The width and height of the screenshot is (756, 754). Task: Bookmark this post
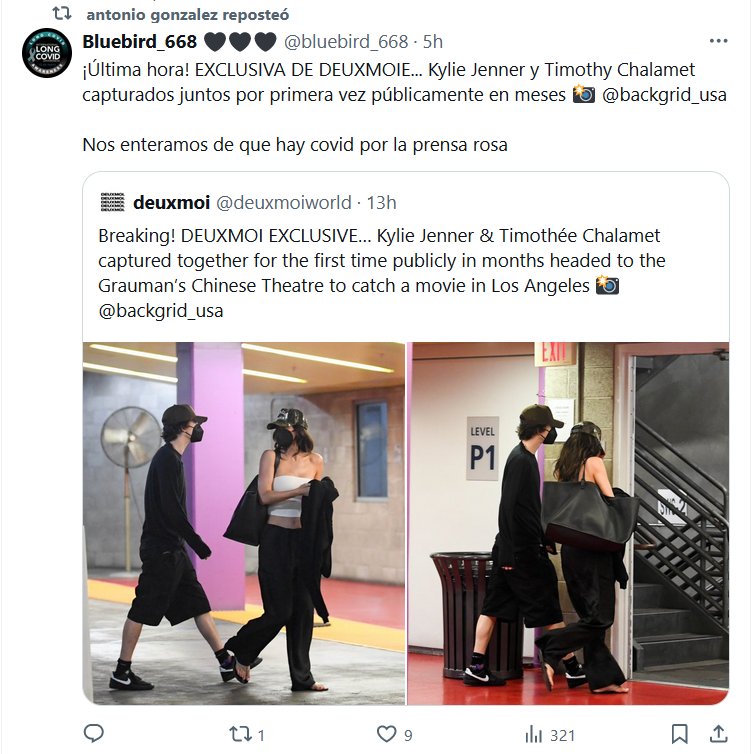679,734
